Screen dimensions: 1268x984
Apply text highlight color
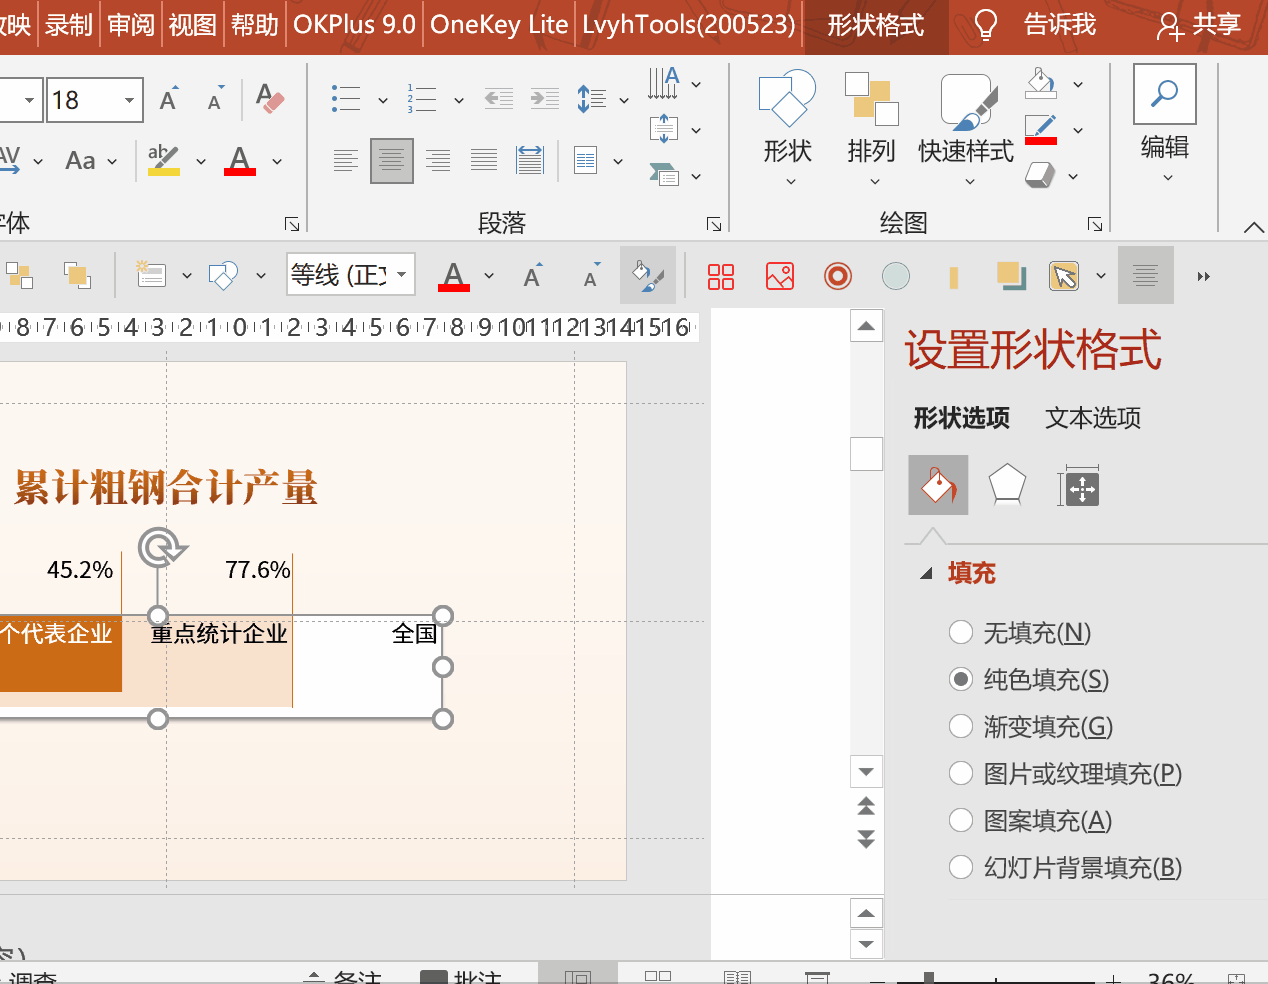point(164,160)
